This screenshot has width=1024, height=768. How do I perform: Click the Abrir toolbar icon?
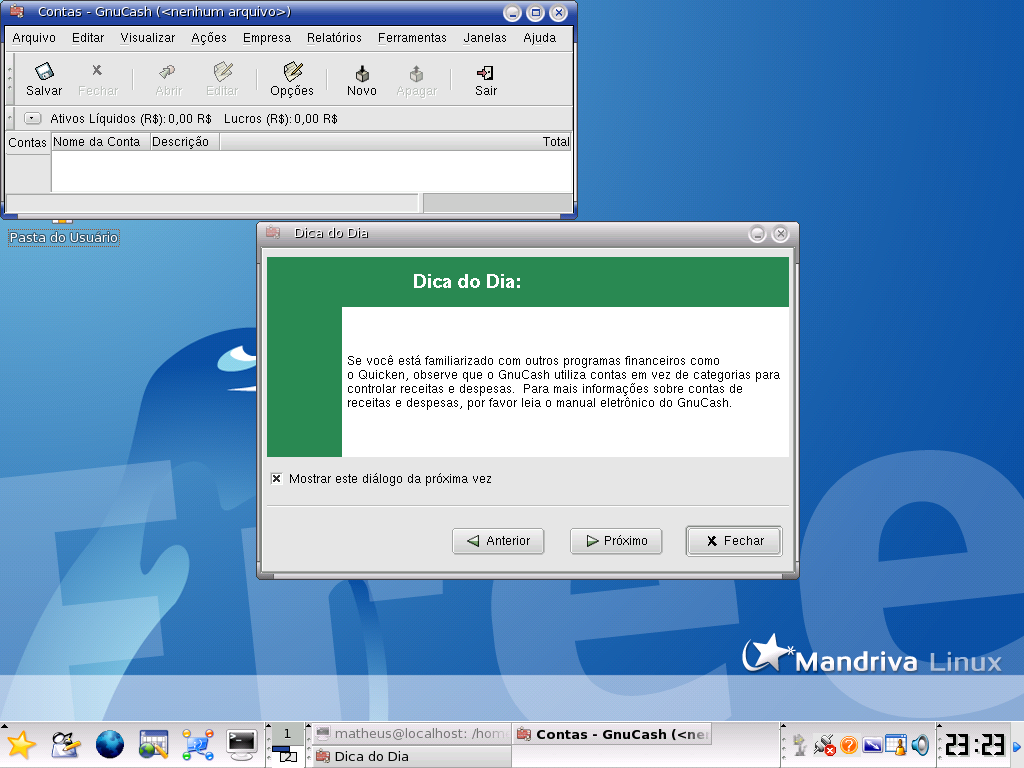168,80
